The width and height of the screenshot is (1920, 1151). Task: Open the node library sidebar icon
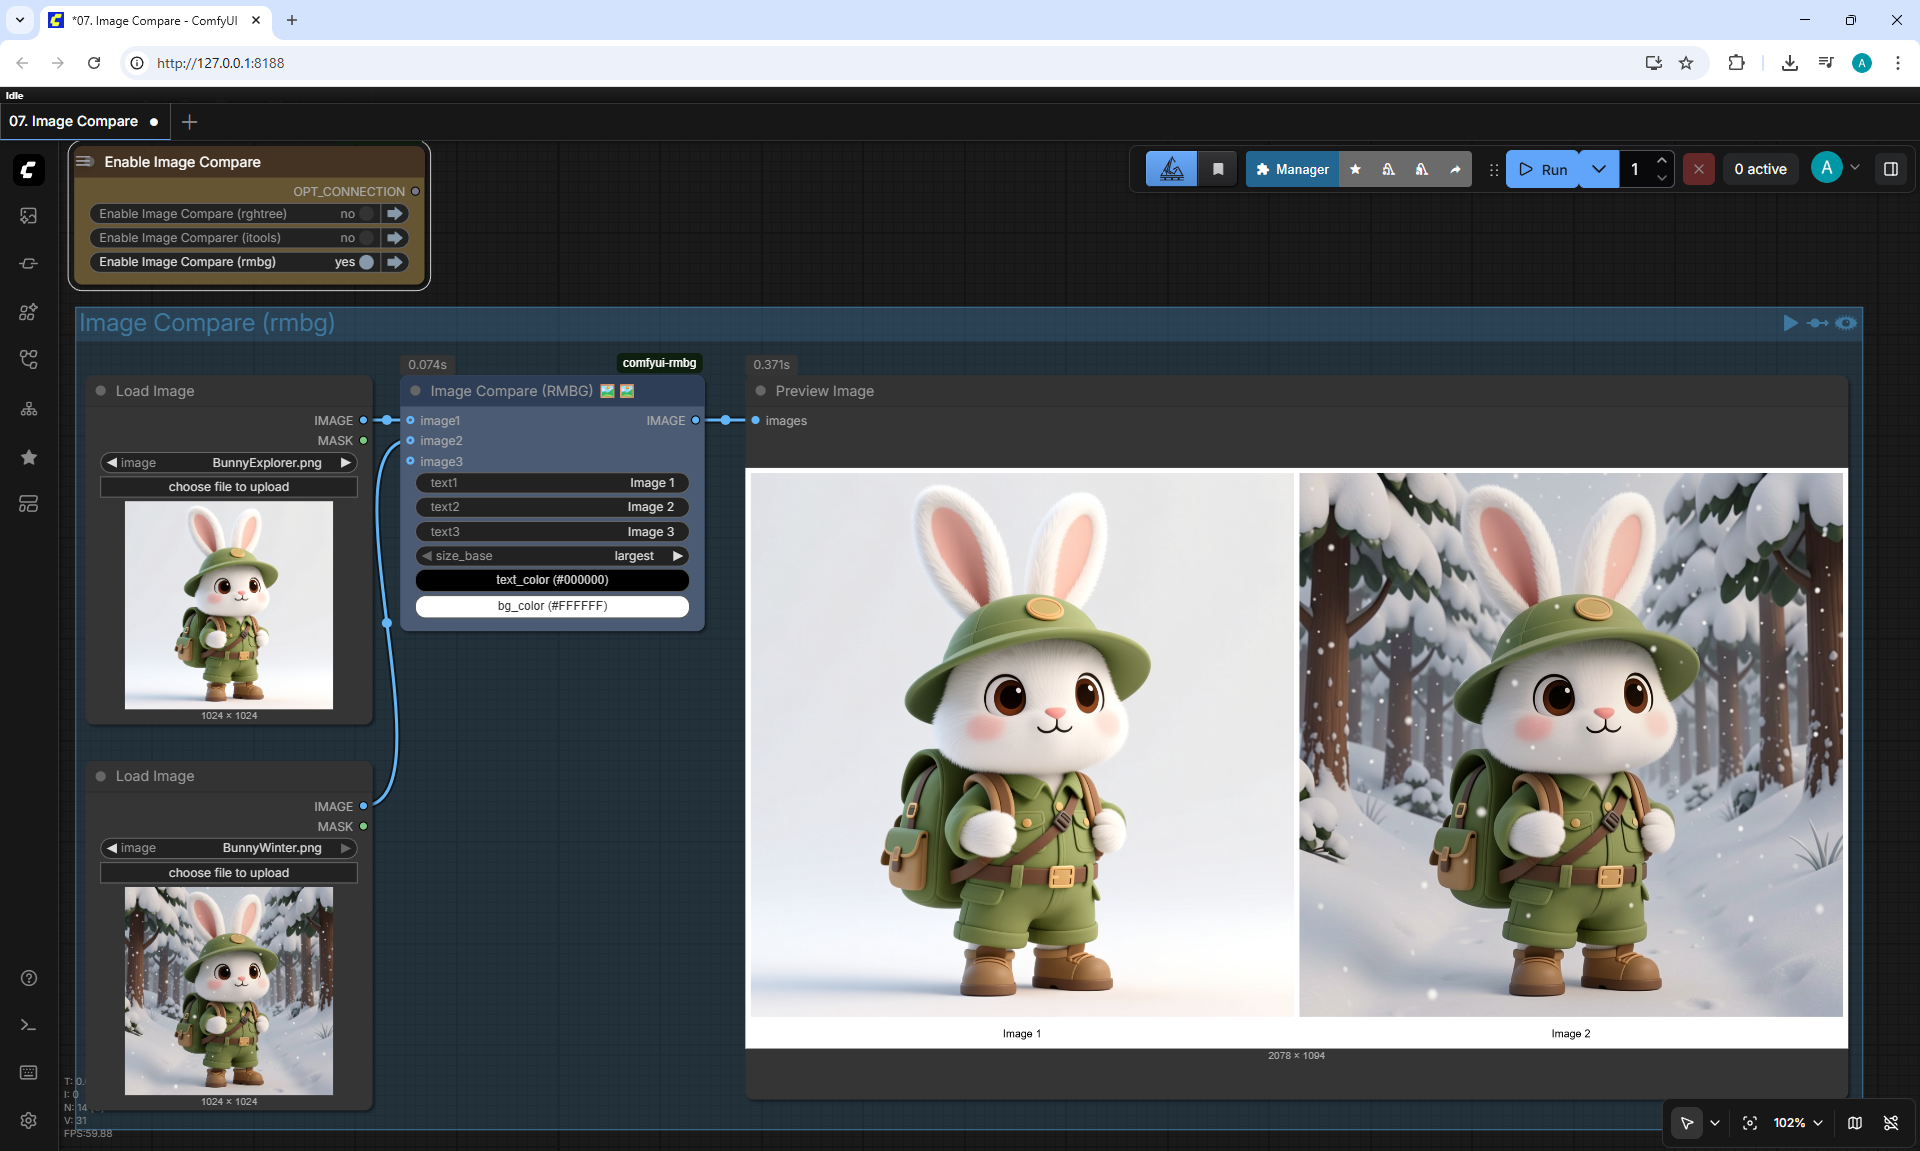tap(29, 312)
